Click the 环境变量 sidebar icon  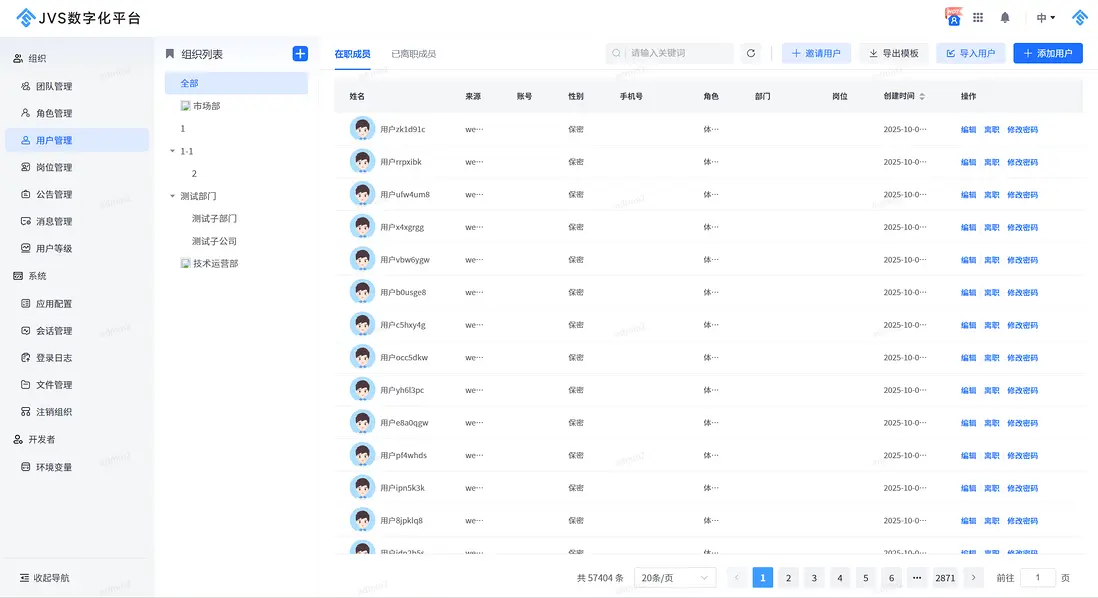pos(25,467)
